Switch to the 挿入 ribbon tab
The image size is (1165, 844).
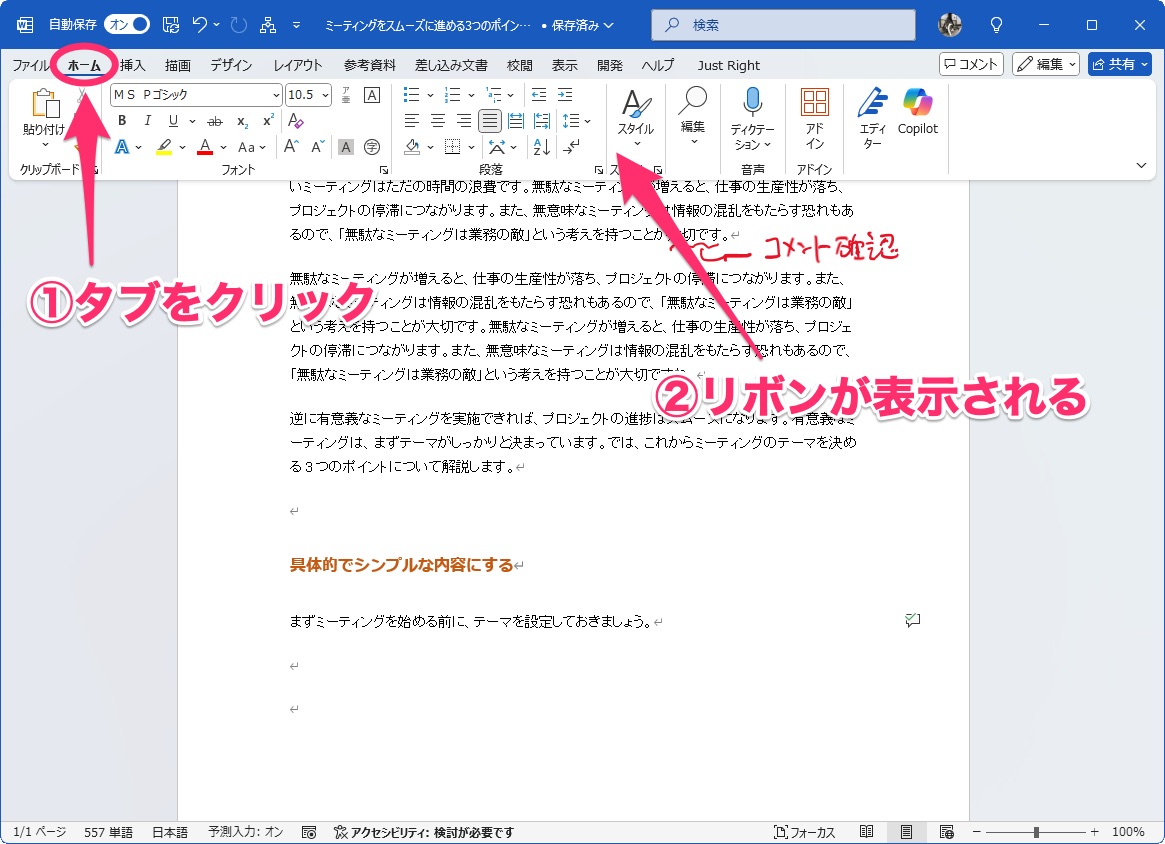131,65
